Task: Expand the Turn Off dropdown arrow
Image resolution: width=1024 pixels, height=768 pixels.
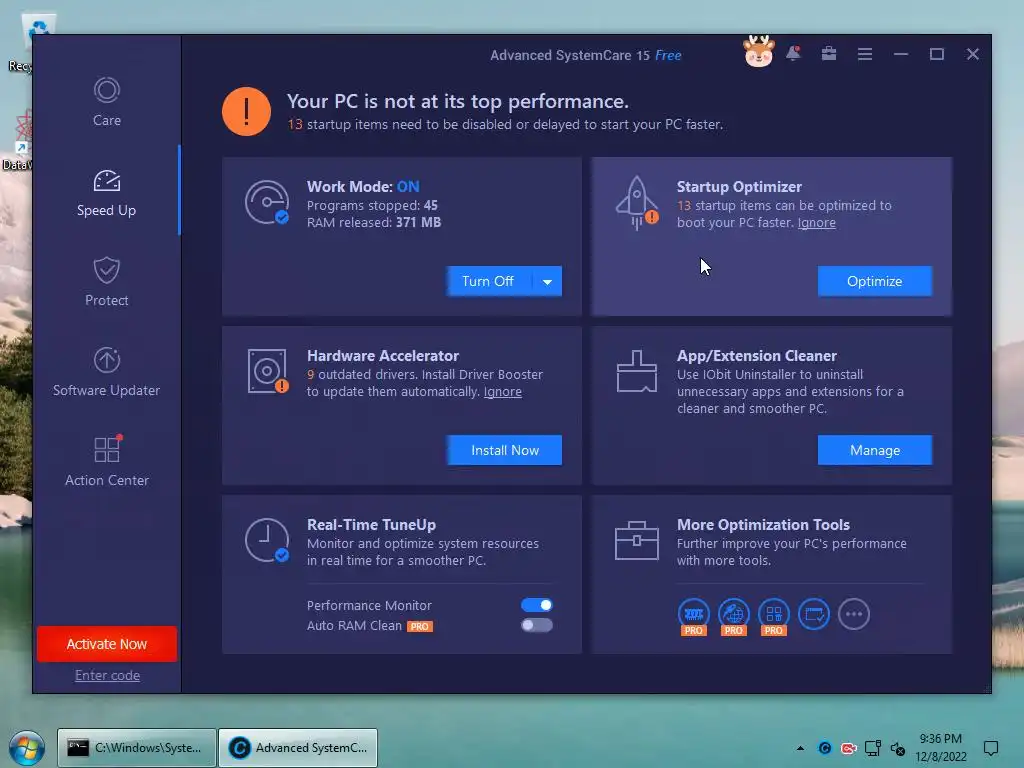Action: pyautogui.click(x=547, y=281)
